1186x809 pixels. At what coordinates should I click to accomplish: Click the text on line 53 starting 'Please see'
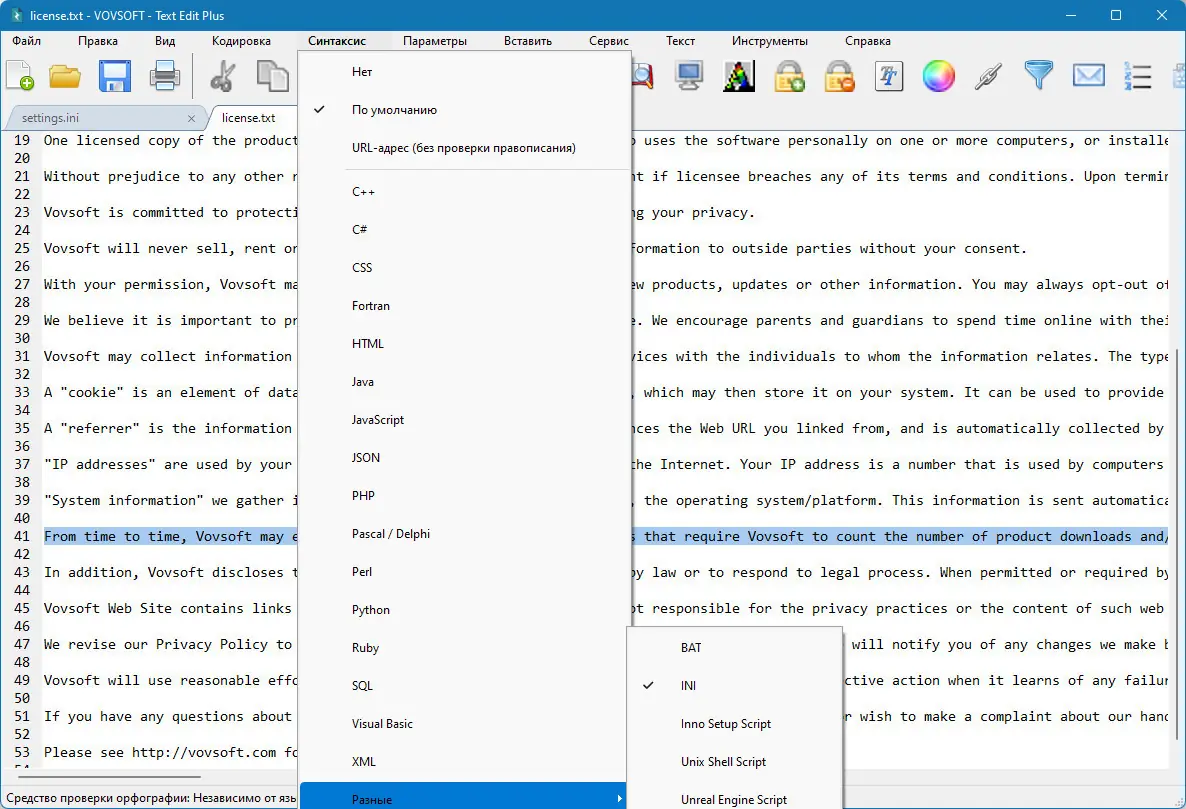coord(169,753)
